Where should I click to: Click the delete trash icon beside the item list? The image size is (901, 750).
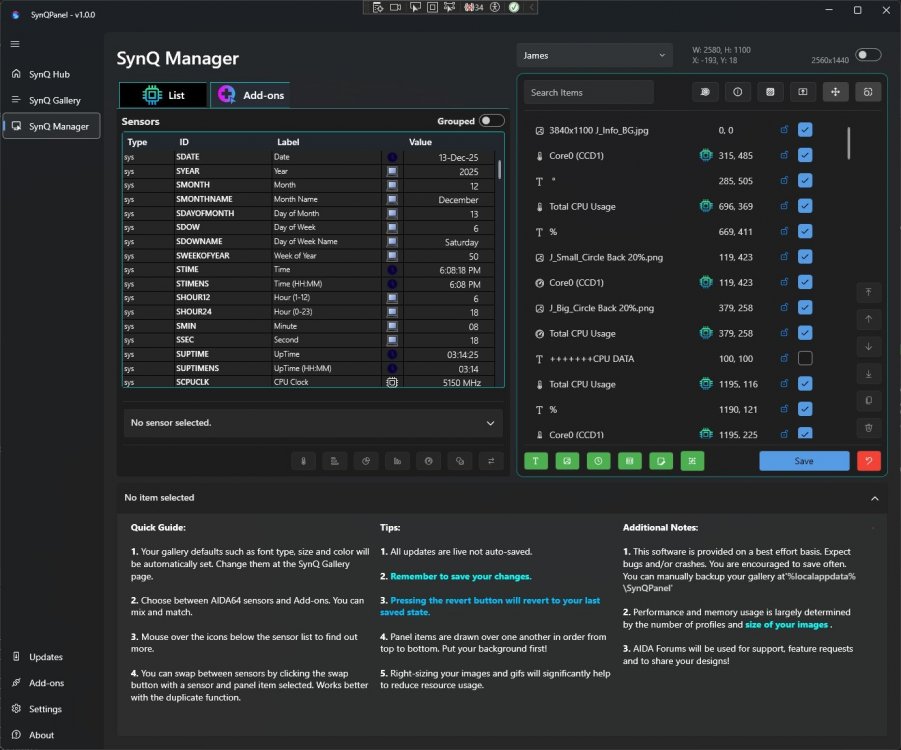click(x=869, y=428)
